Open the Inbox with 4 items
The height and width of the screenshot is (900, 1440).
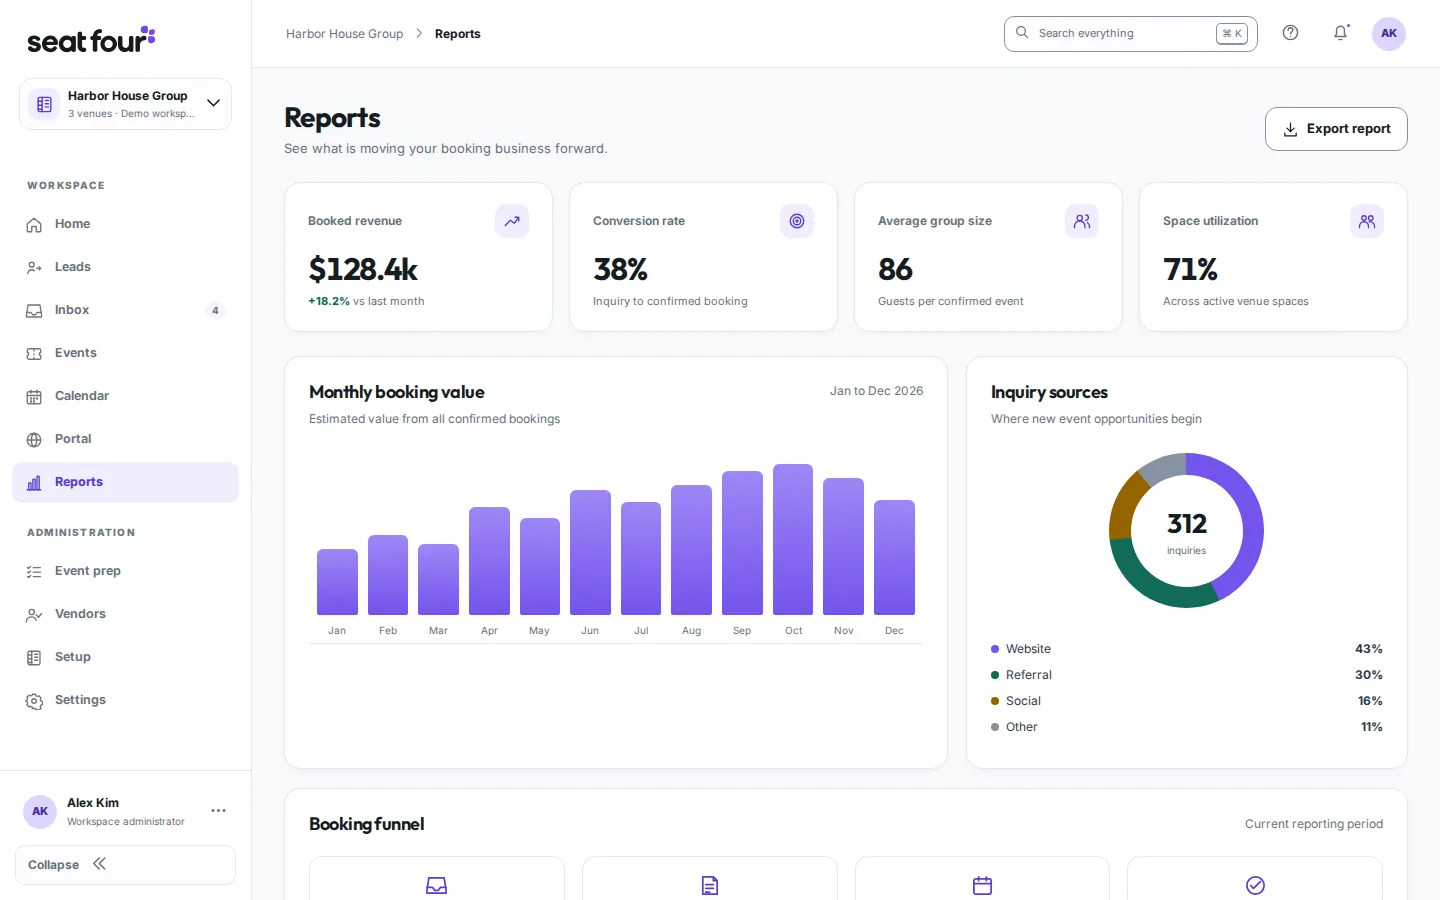[125, 310]
